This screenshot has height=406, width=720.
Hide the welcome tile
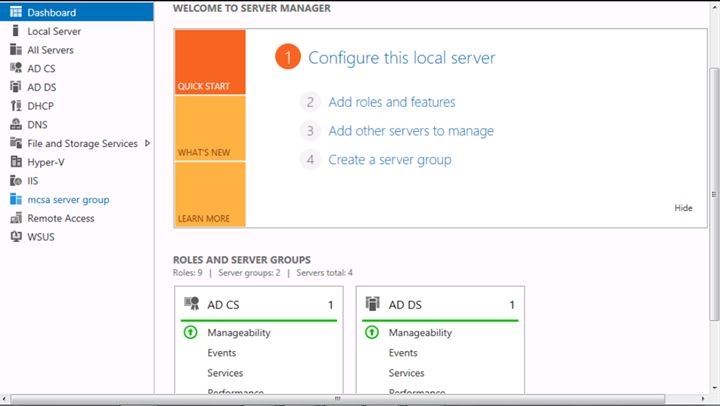click(x=683, y=208)
